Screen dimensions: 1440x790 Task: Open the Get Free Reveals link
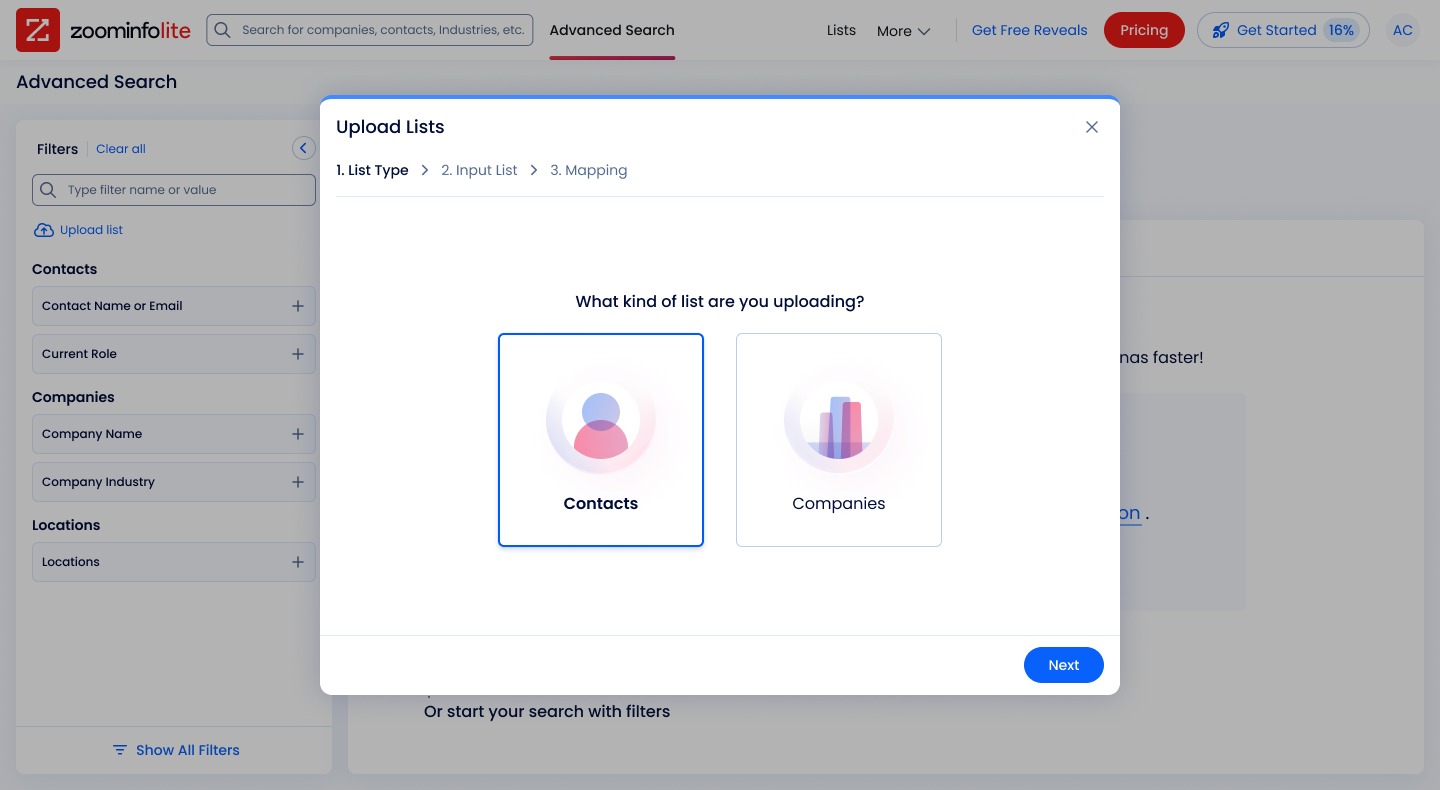coord(1029,30)
